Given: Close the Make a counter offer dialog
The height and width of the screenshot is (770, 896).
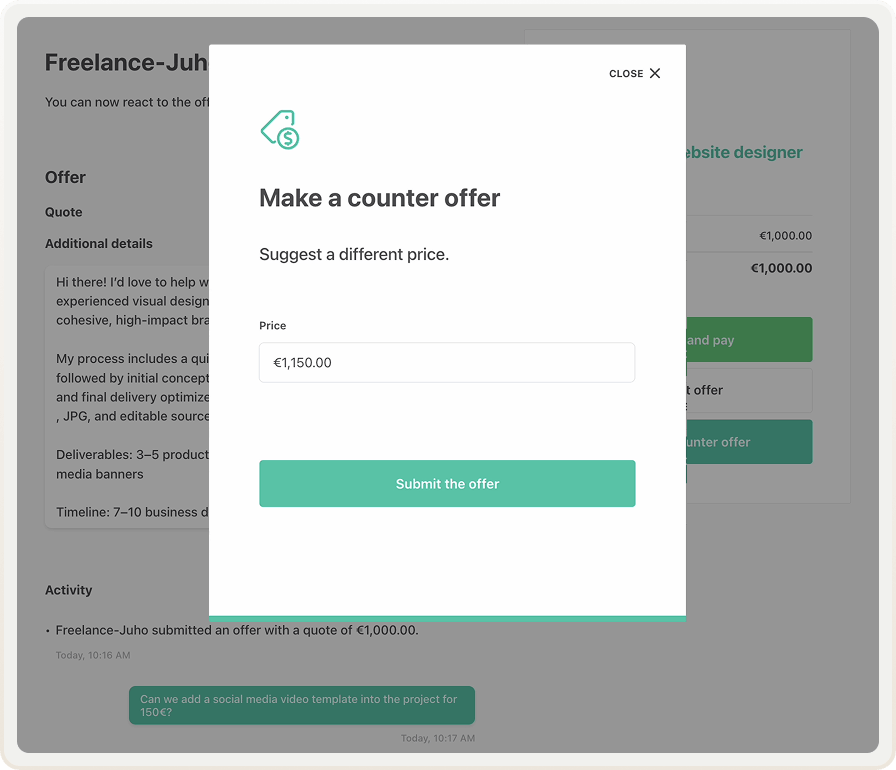Looking at the screenshot, I should click(634, 73).
